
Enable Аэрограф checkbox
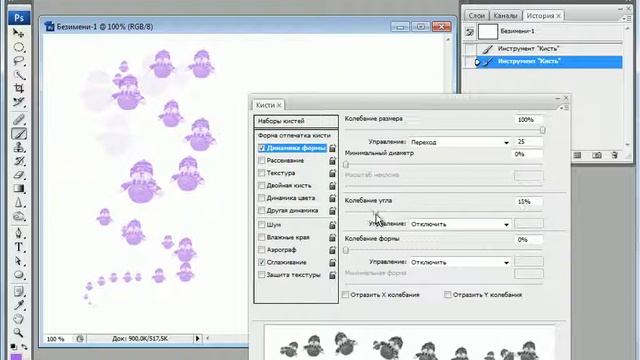coord(262,249)
